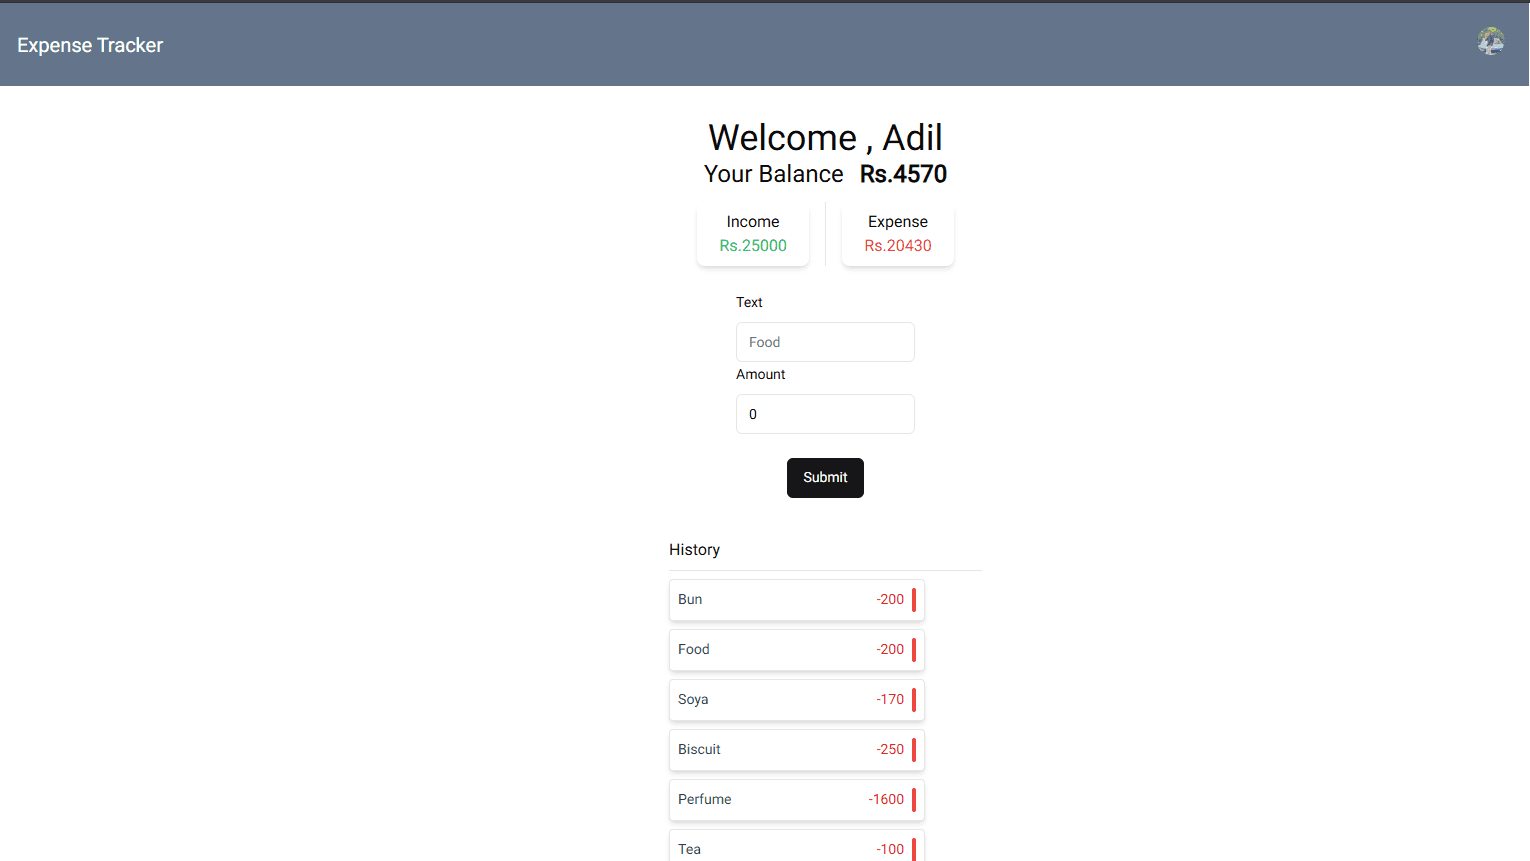Select the Perfume transaction entry

(796, 799)
